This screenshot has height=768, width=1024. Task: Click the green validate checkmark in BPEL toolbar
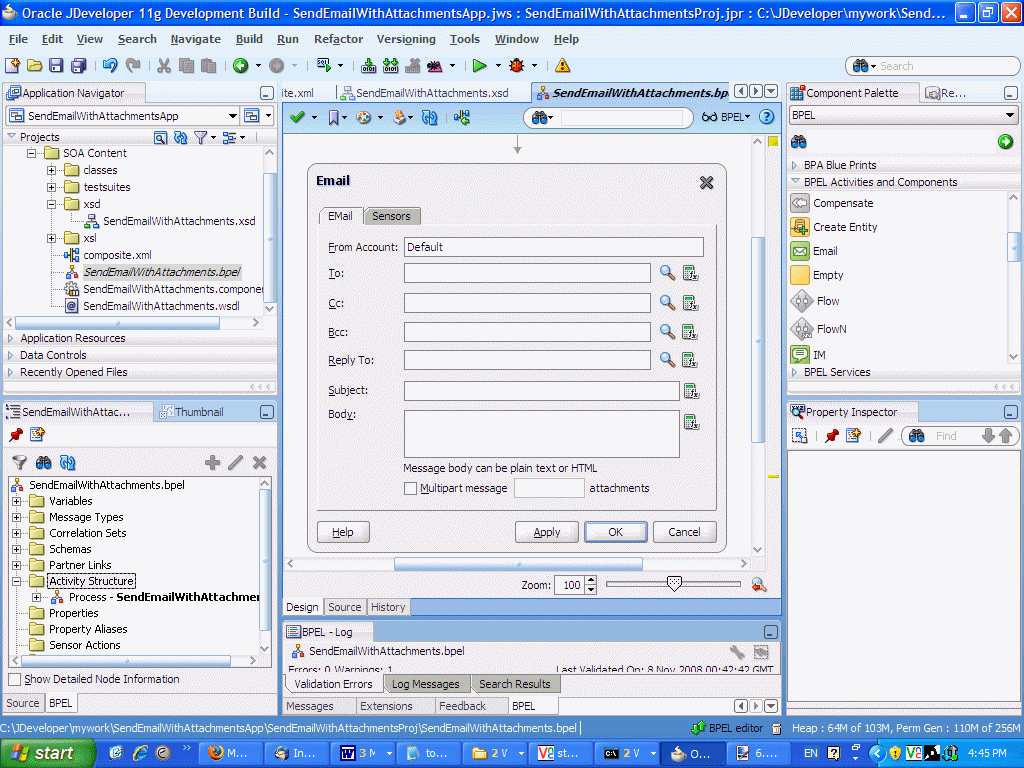pos(297,117)
